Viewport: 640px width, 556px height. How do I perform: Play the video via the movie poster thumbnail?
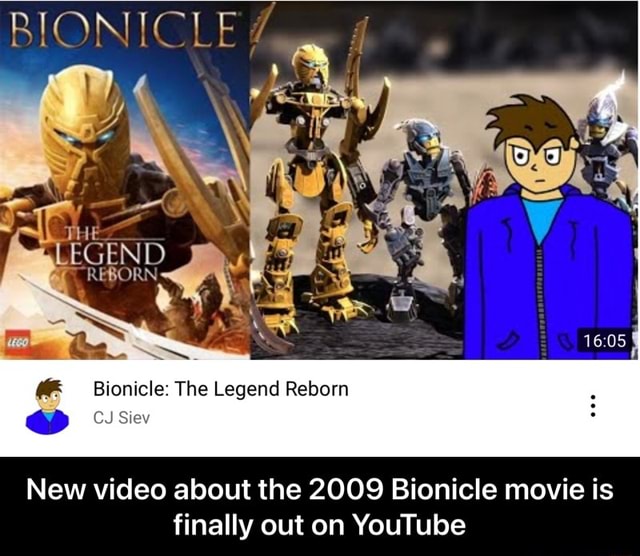click(x=125, y=180)
